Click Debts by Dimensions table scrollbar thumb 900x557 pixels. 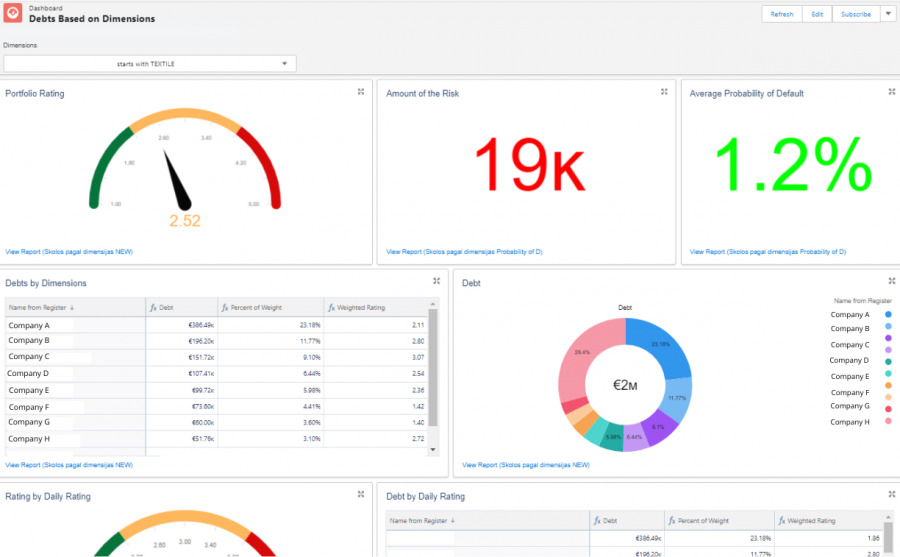tap(433, 368)
